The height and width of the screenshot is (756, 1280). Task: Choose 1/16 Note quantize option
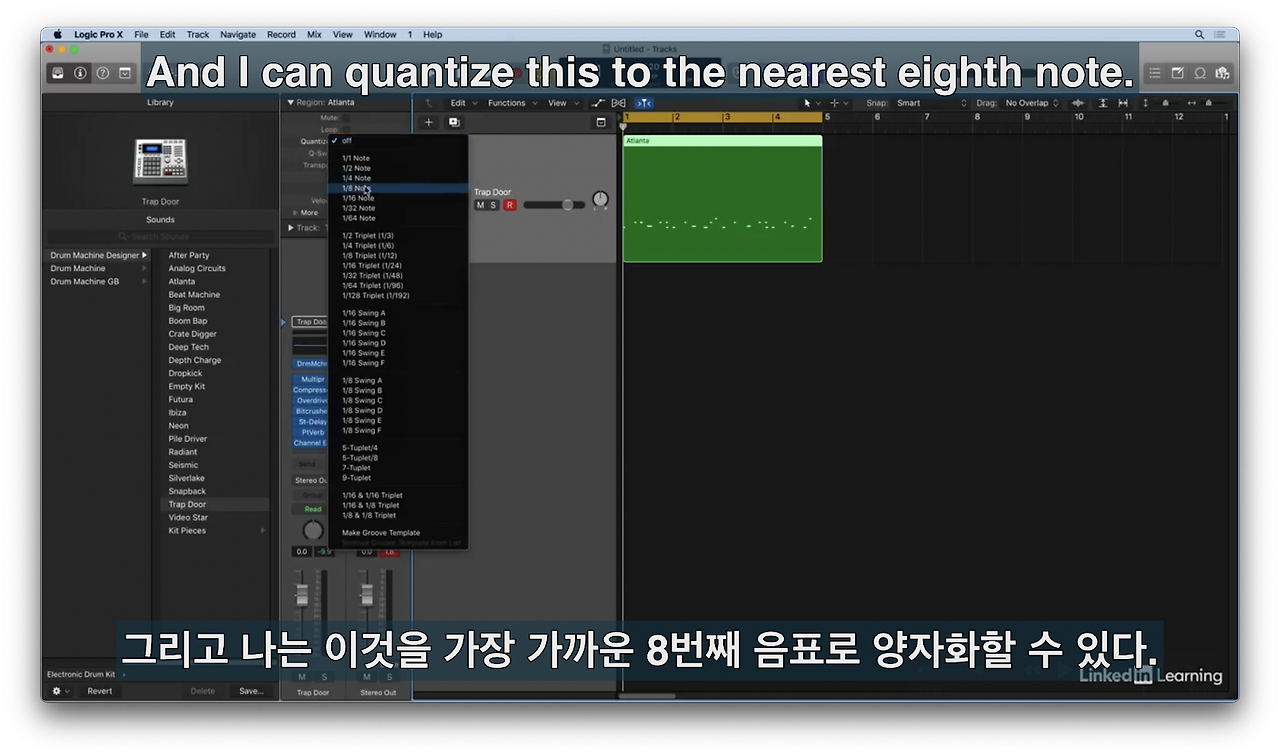398,198
